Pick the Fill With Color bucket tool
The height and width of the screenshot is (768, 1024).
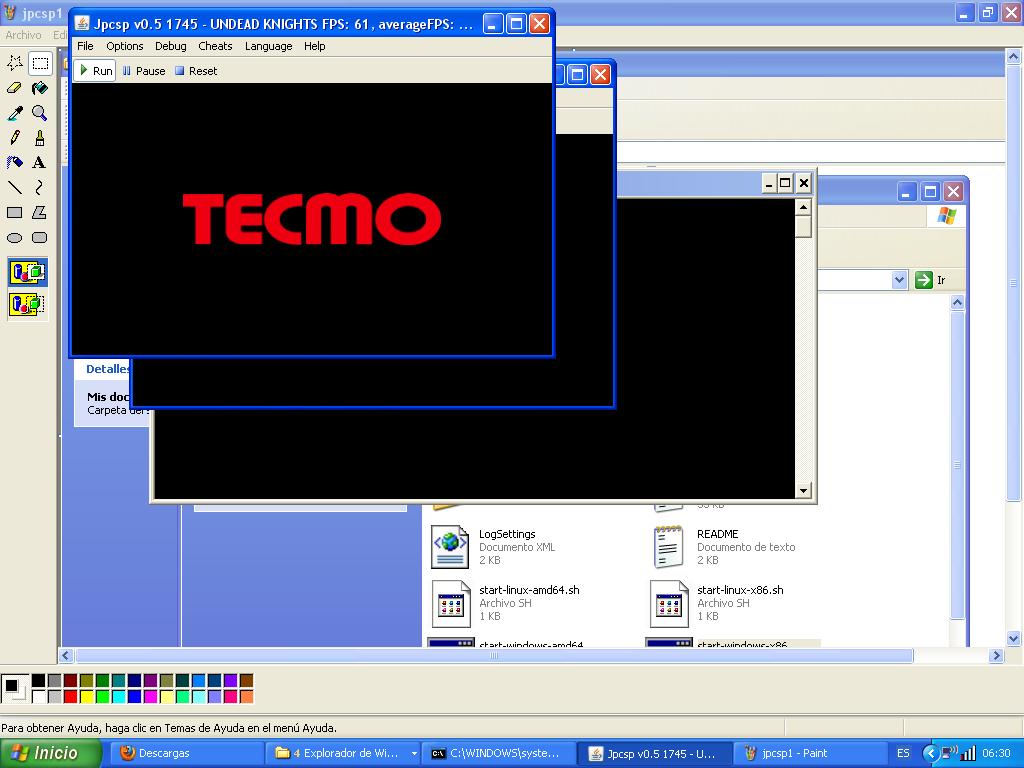(x=40, y=88)
